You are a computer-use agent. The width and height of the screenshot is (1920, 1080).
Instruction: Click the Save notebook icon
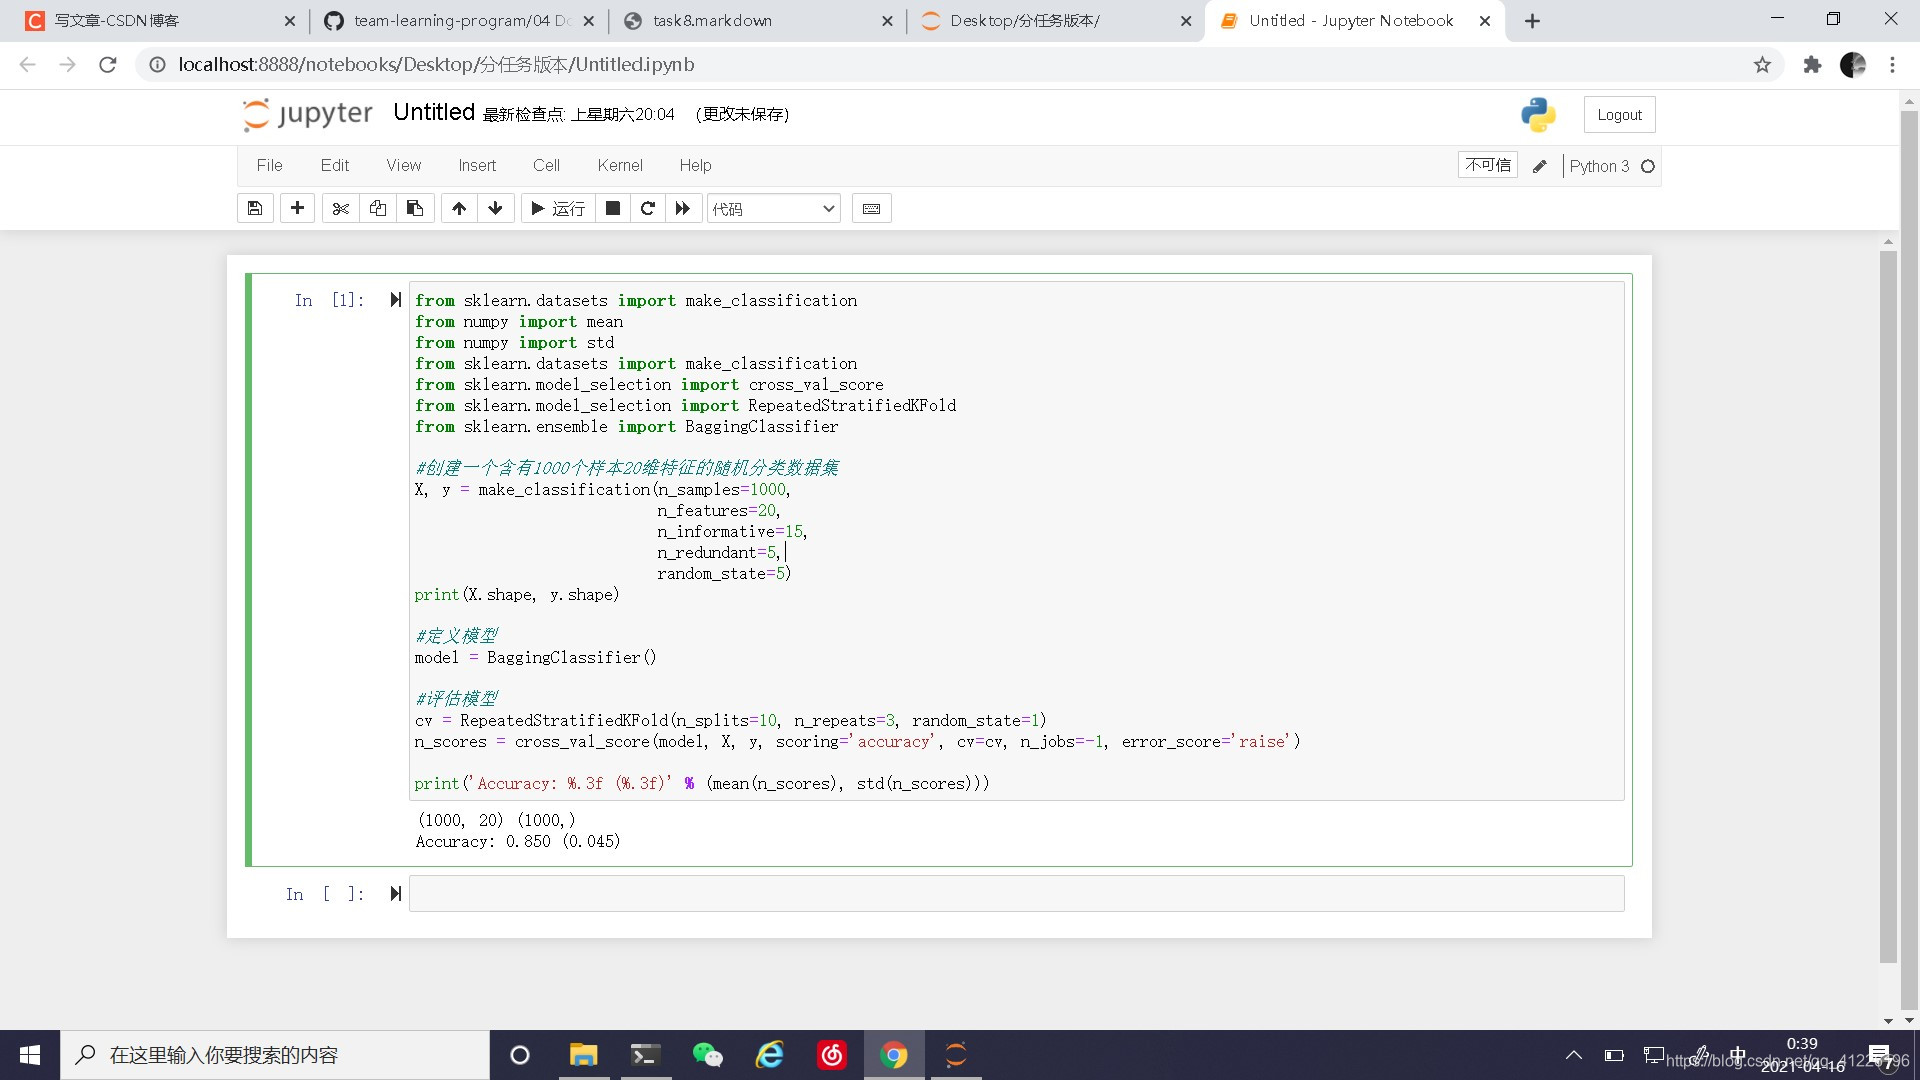pyautogui.click(x=256, y=208)
